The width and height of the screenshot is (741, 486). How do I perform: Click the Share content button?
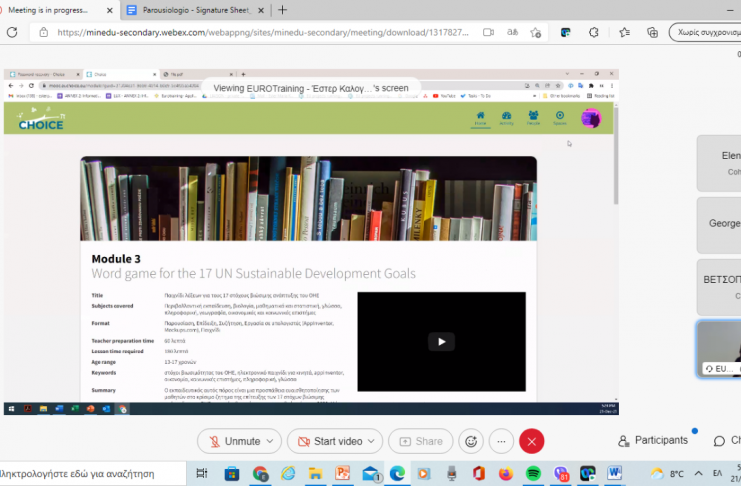tap(420, 441)
